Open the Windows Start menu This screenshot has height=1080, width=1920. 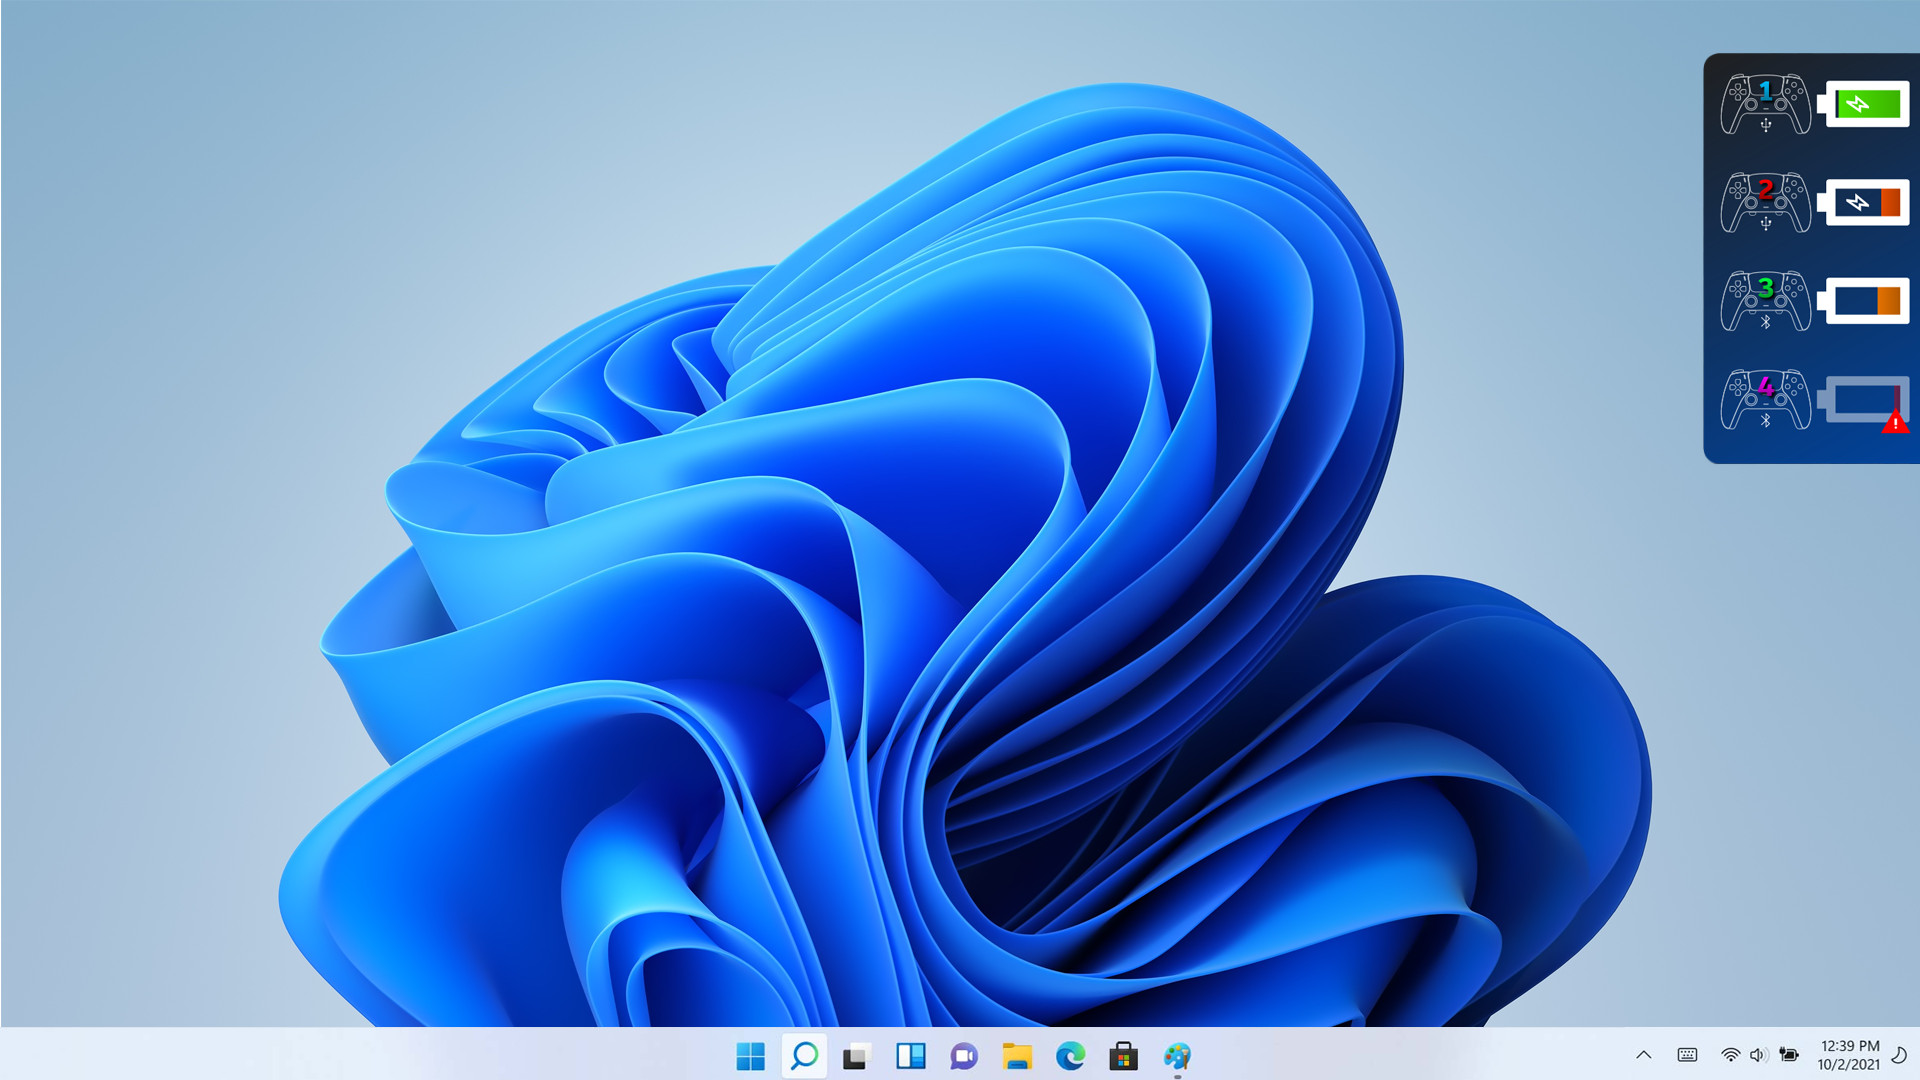pyautogui.click(x=750, y=1056)
